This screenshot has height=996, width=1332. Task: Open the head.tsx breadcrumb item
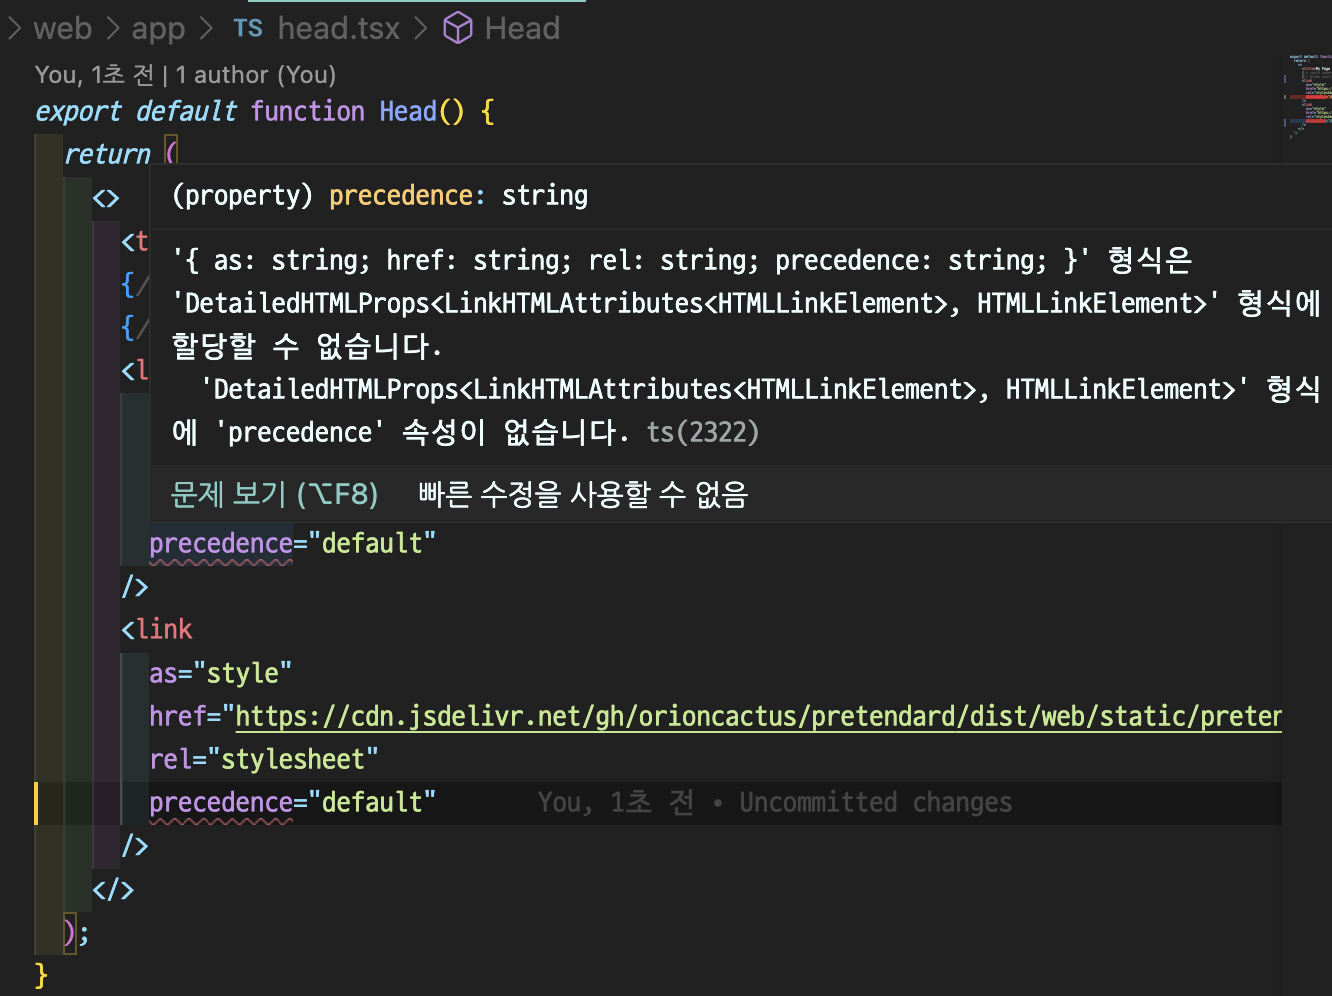pos(339,28)
